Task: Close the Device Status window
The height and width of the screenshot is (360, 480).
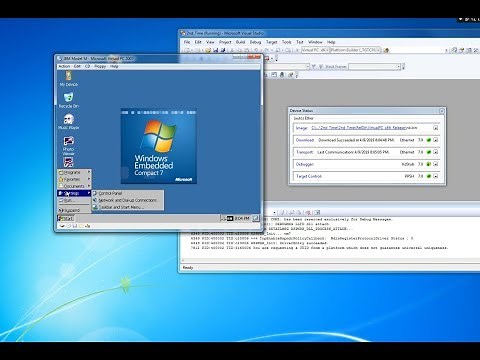Action: point(442,111)
